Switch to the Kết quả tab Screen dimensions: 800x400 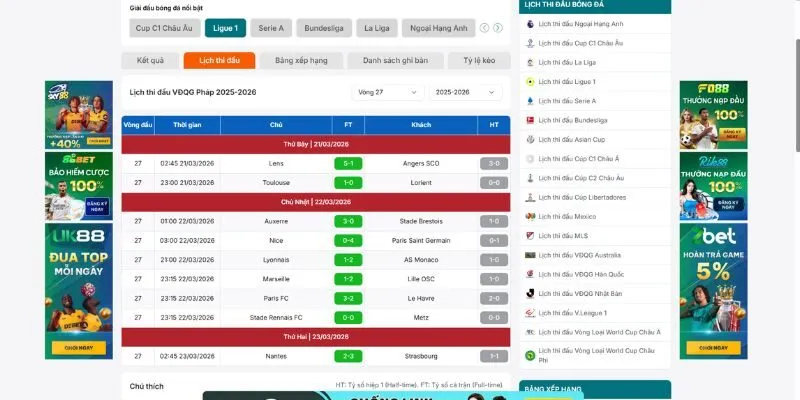pos(150,61)
